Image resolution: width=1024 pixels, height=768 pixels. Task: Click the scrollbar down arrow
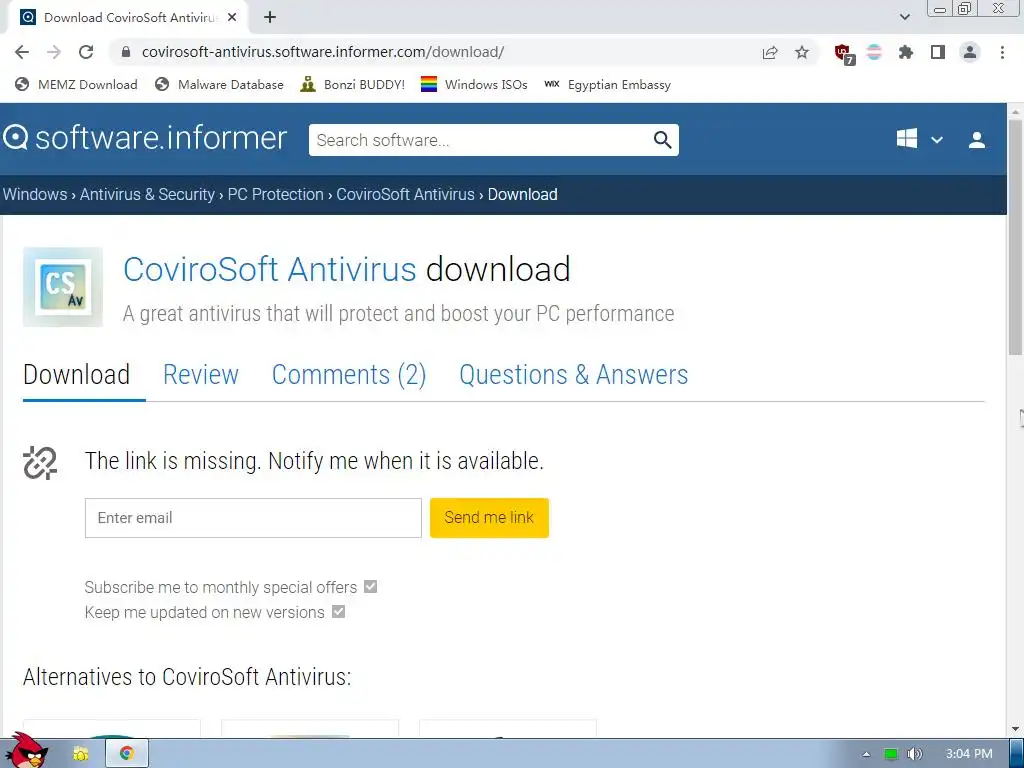pyautogui.click(x=1016, y=729)
